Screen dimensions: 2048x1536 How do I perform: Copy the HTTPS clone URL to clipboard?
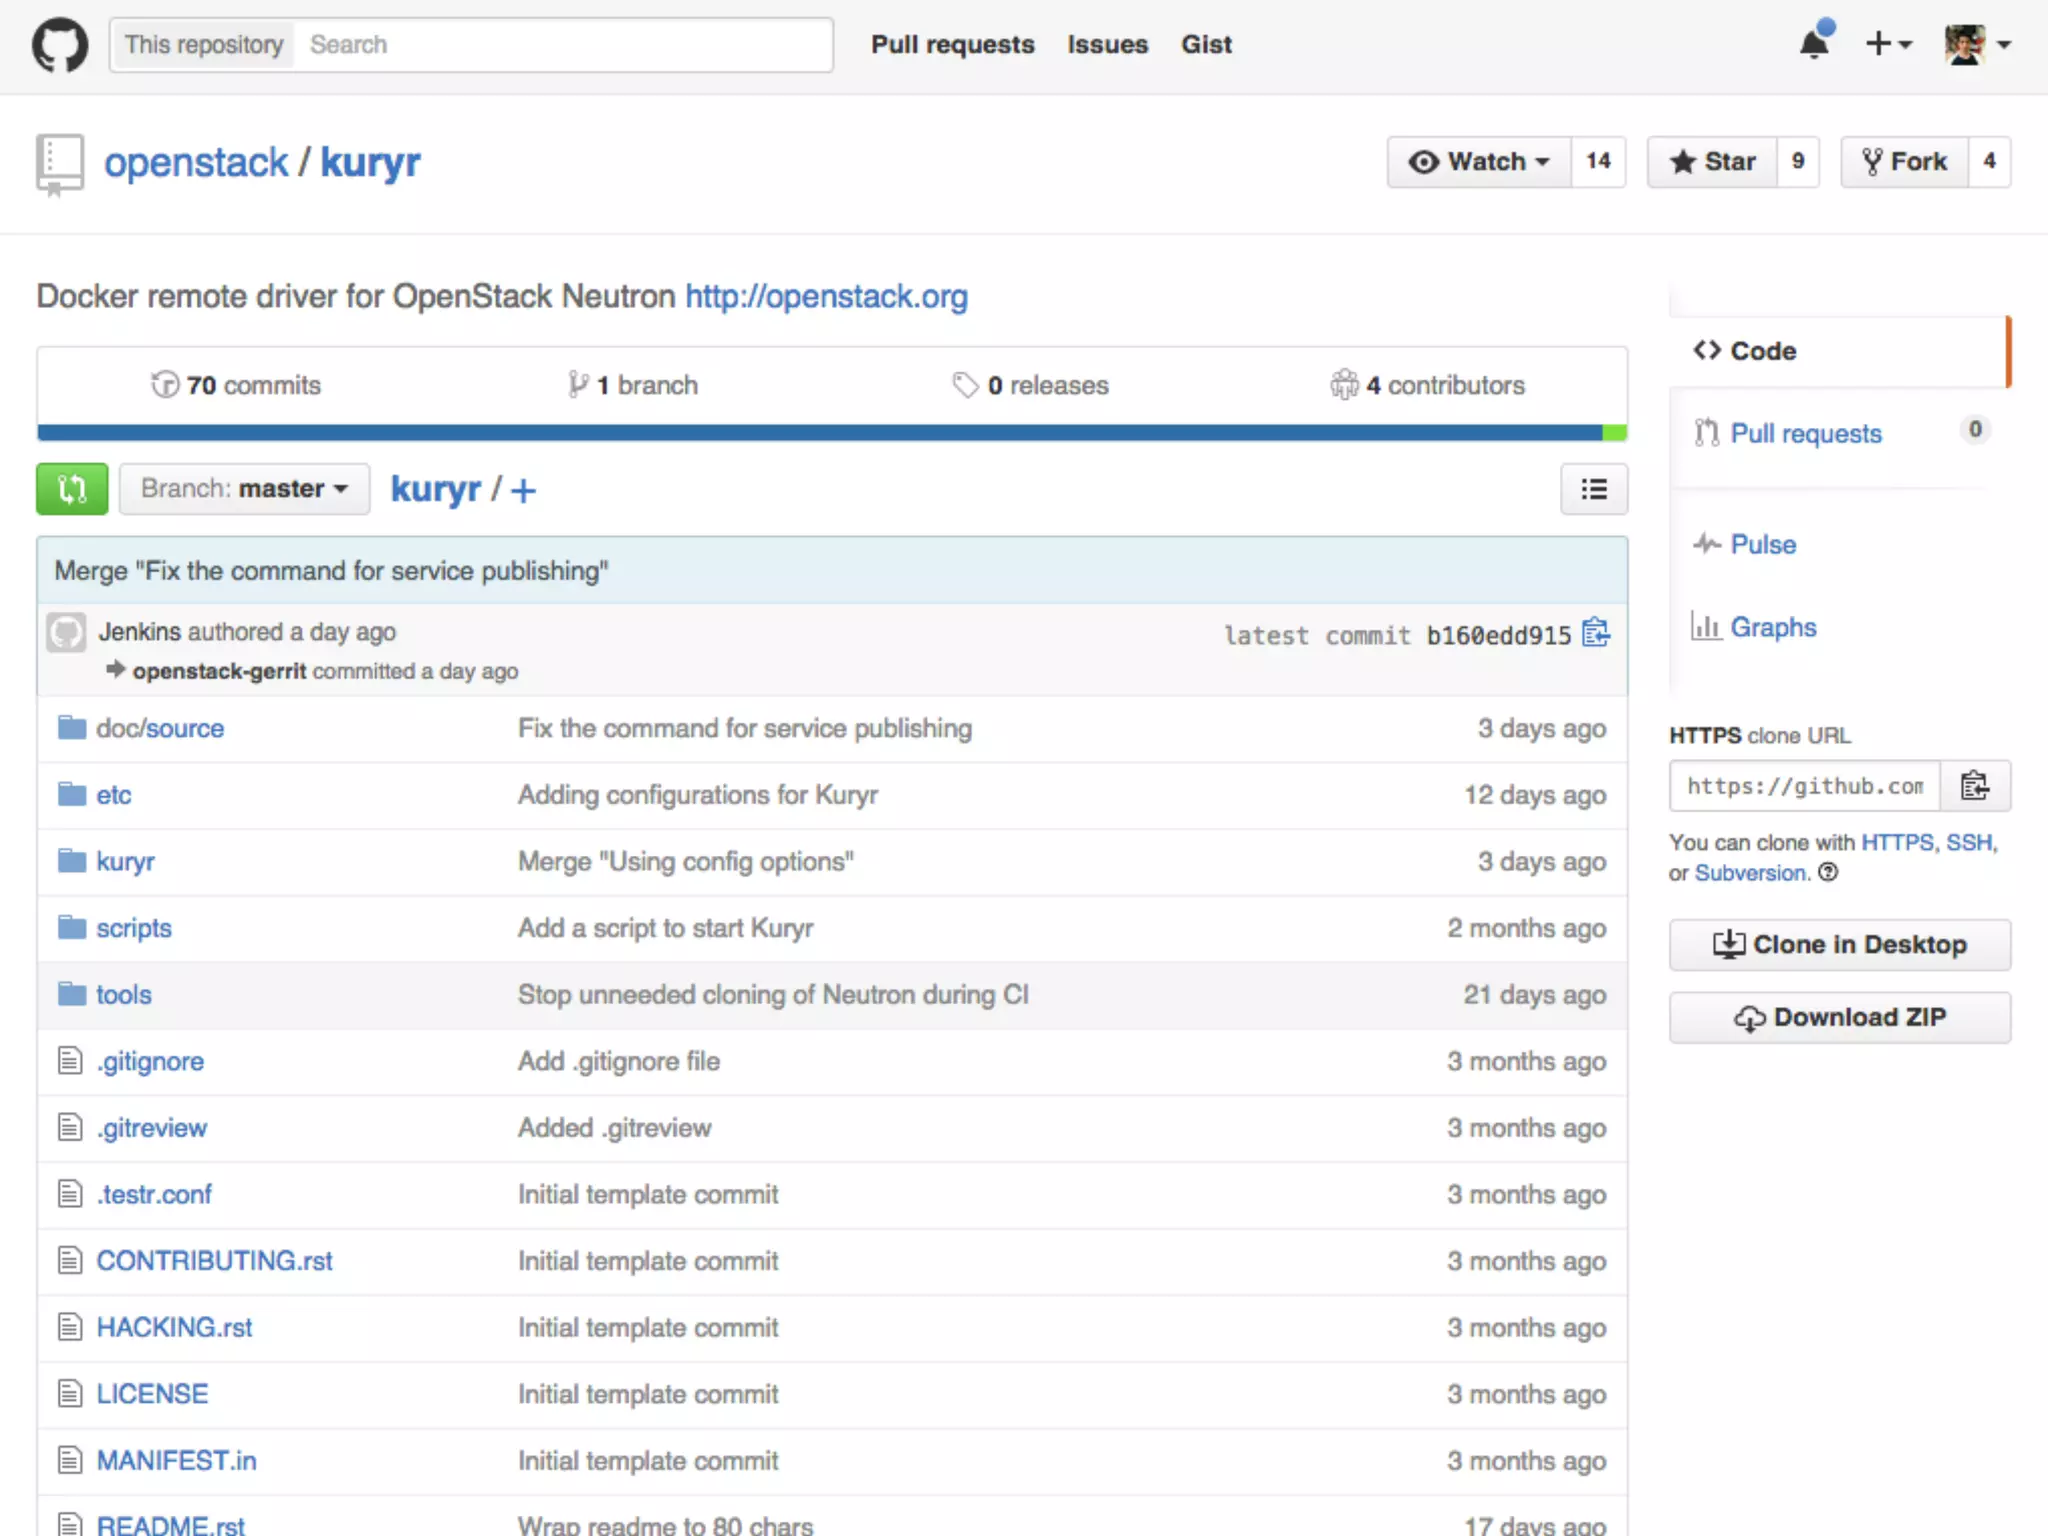point(1974,786)
